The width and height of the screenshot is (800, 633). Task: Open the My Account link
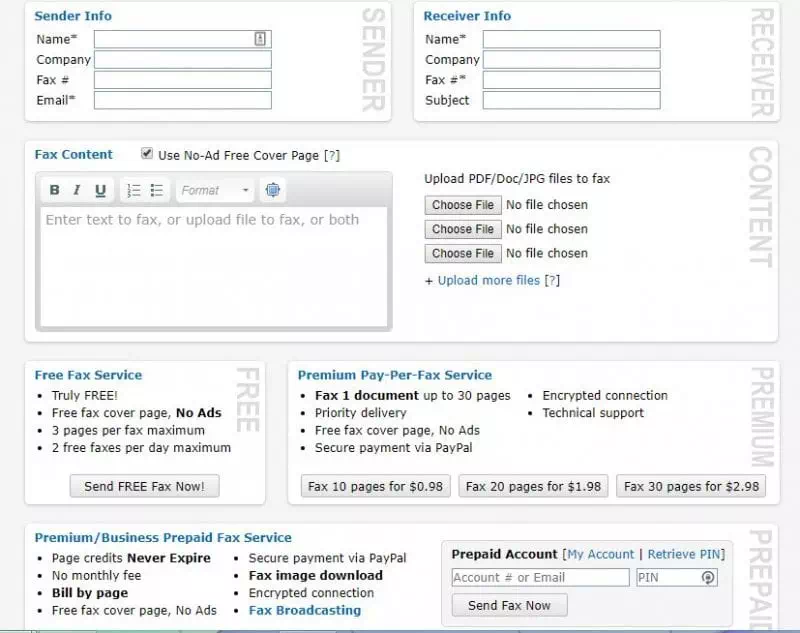pos(600,554)
